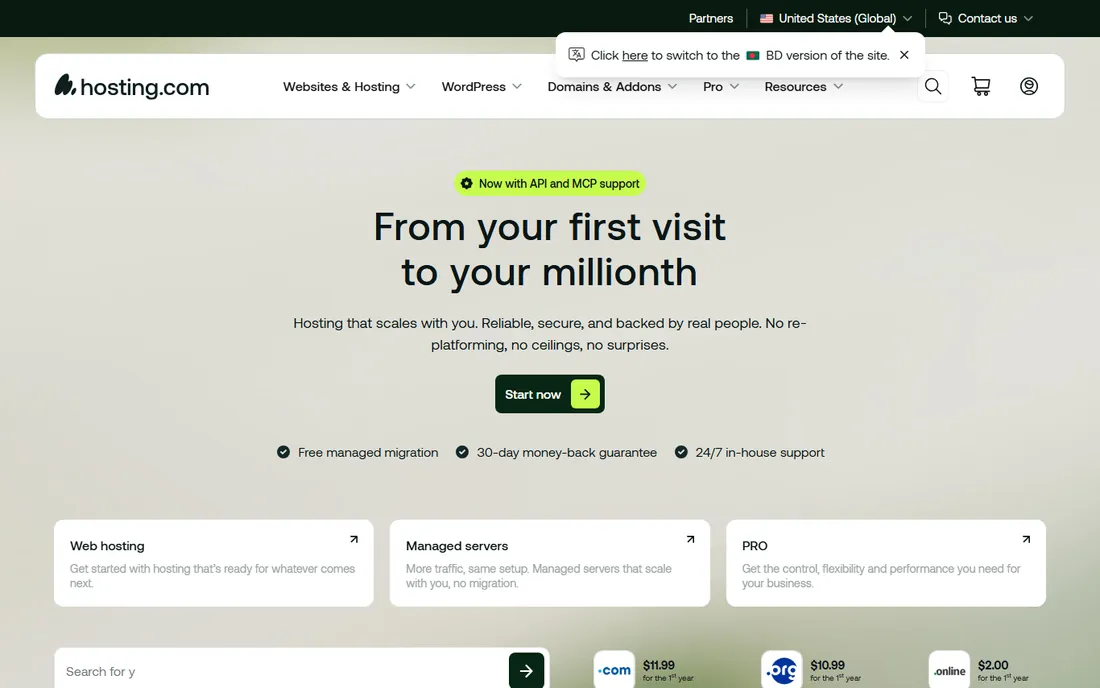Open the user account icon

pyautogui.click(x=1028, y=86)
